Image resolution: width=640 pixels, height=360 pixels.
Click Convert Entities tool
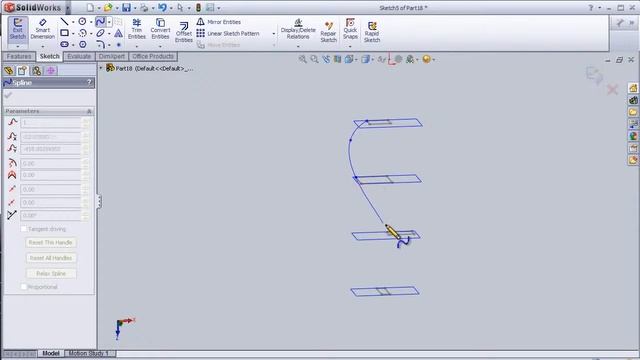point(160,29)
